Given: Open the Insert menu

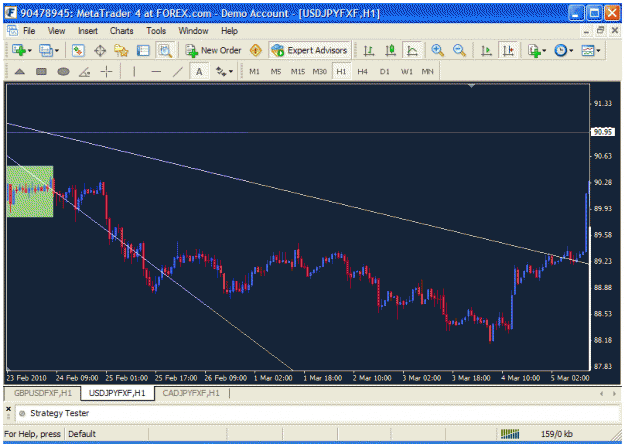Looking at the screenshot, I should [88, 31].
